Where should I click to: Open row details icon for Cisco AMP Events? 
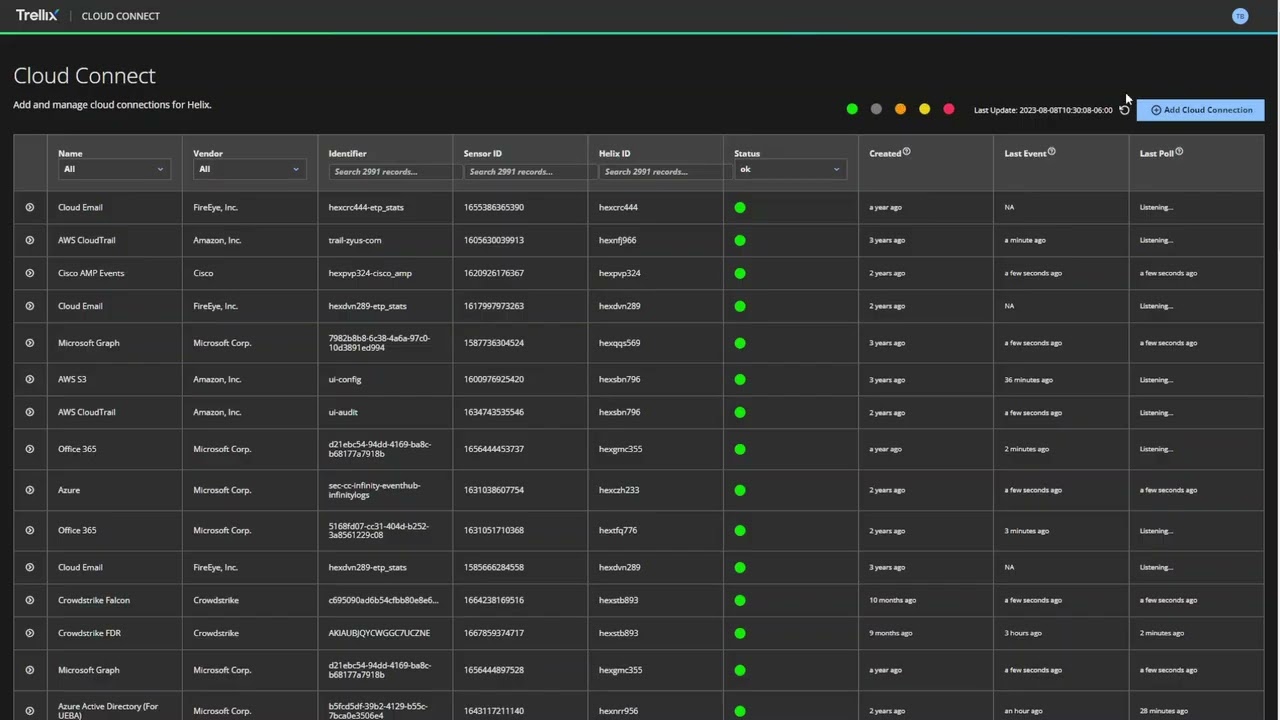[x=30, y=273]
